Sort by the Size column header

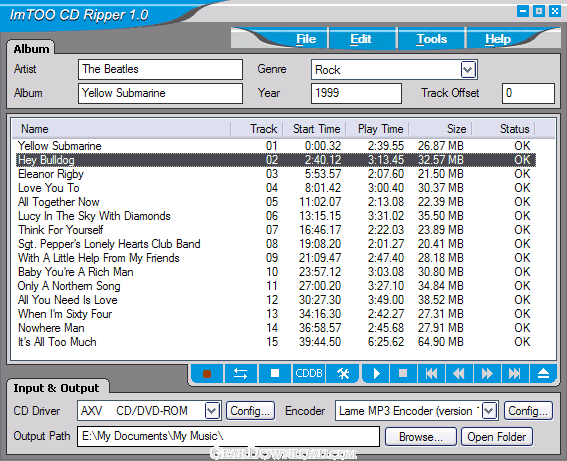pyautogui.click(x=440, y=129)
